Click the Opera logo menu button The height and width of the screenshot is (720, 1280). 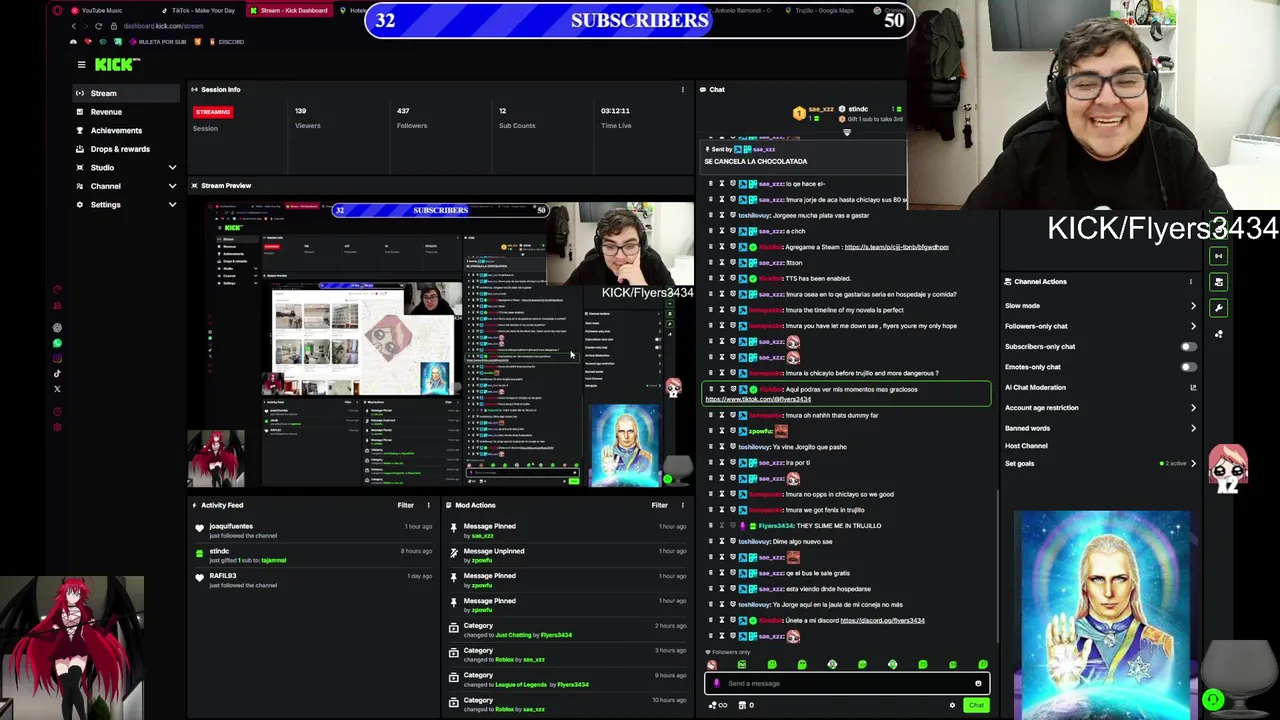[x=57, y=10]
